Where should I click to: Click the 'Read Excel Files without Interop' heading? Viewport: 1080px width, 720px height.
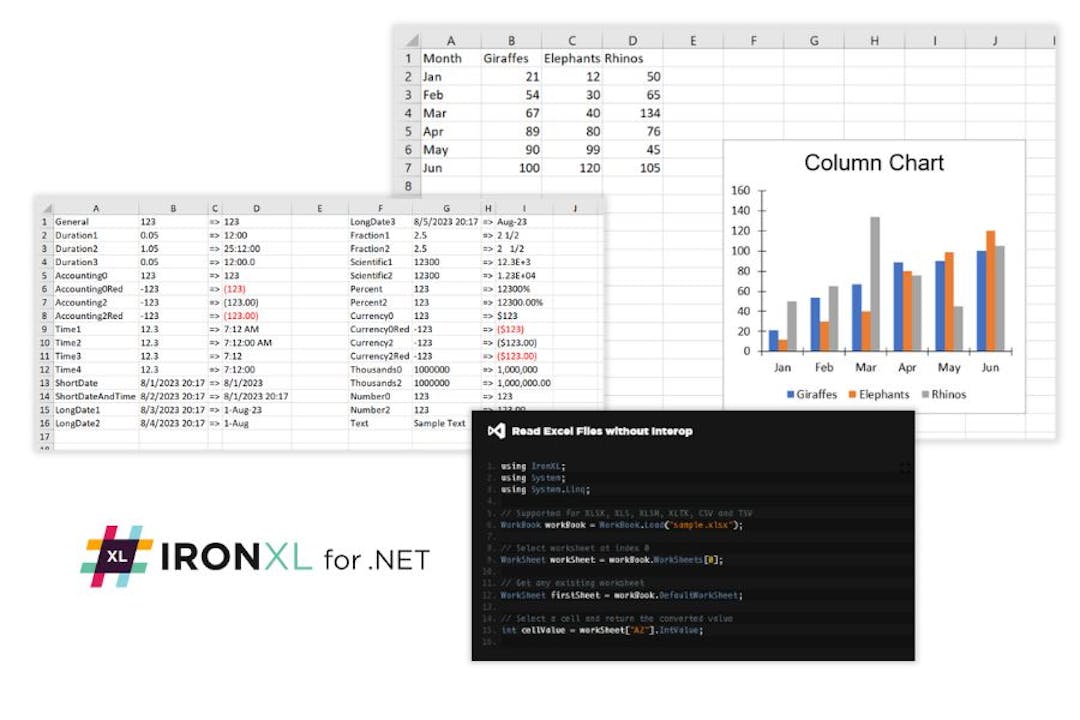(x=601, y=431)
